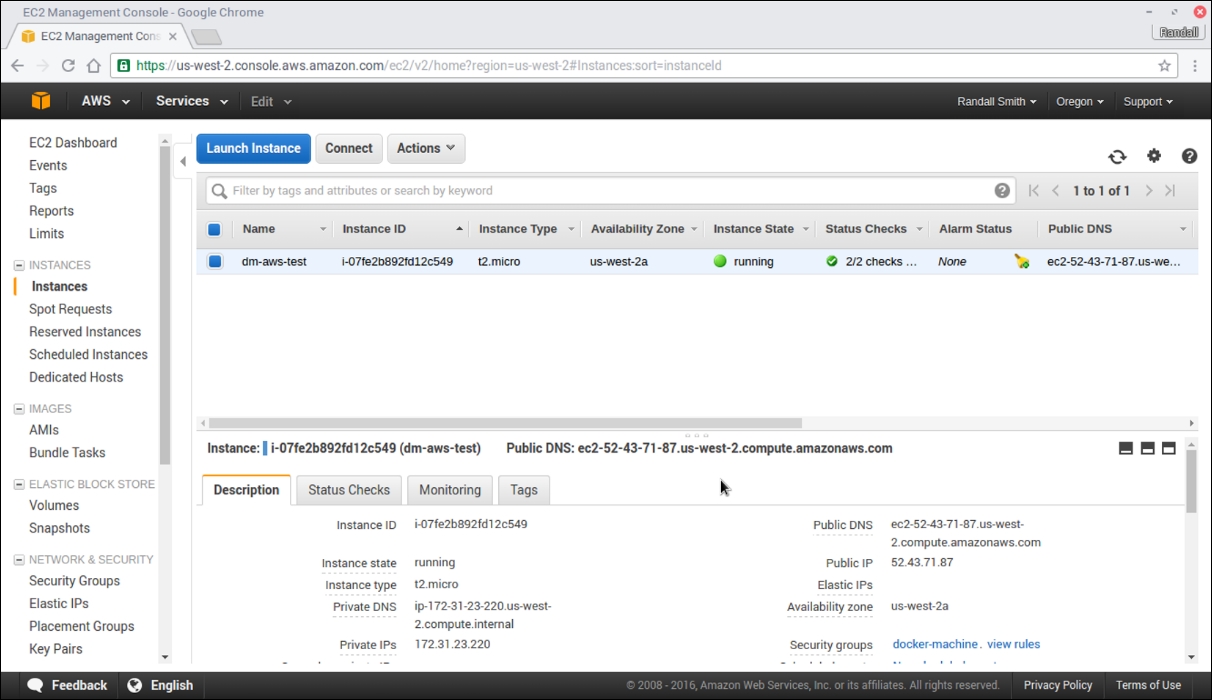
Task: Open the AWS dropdown in the top bar
Action: click(106, 101)
